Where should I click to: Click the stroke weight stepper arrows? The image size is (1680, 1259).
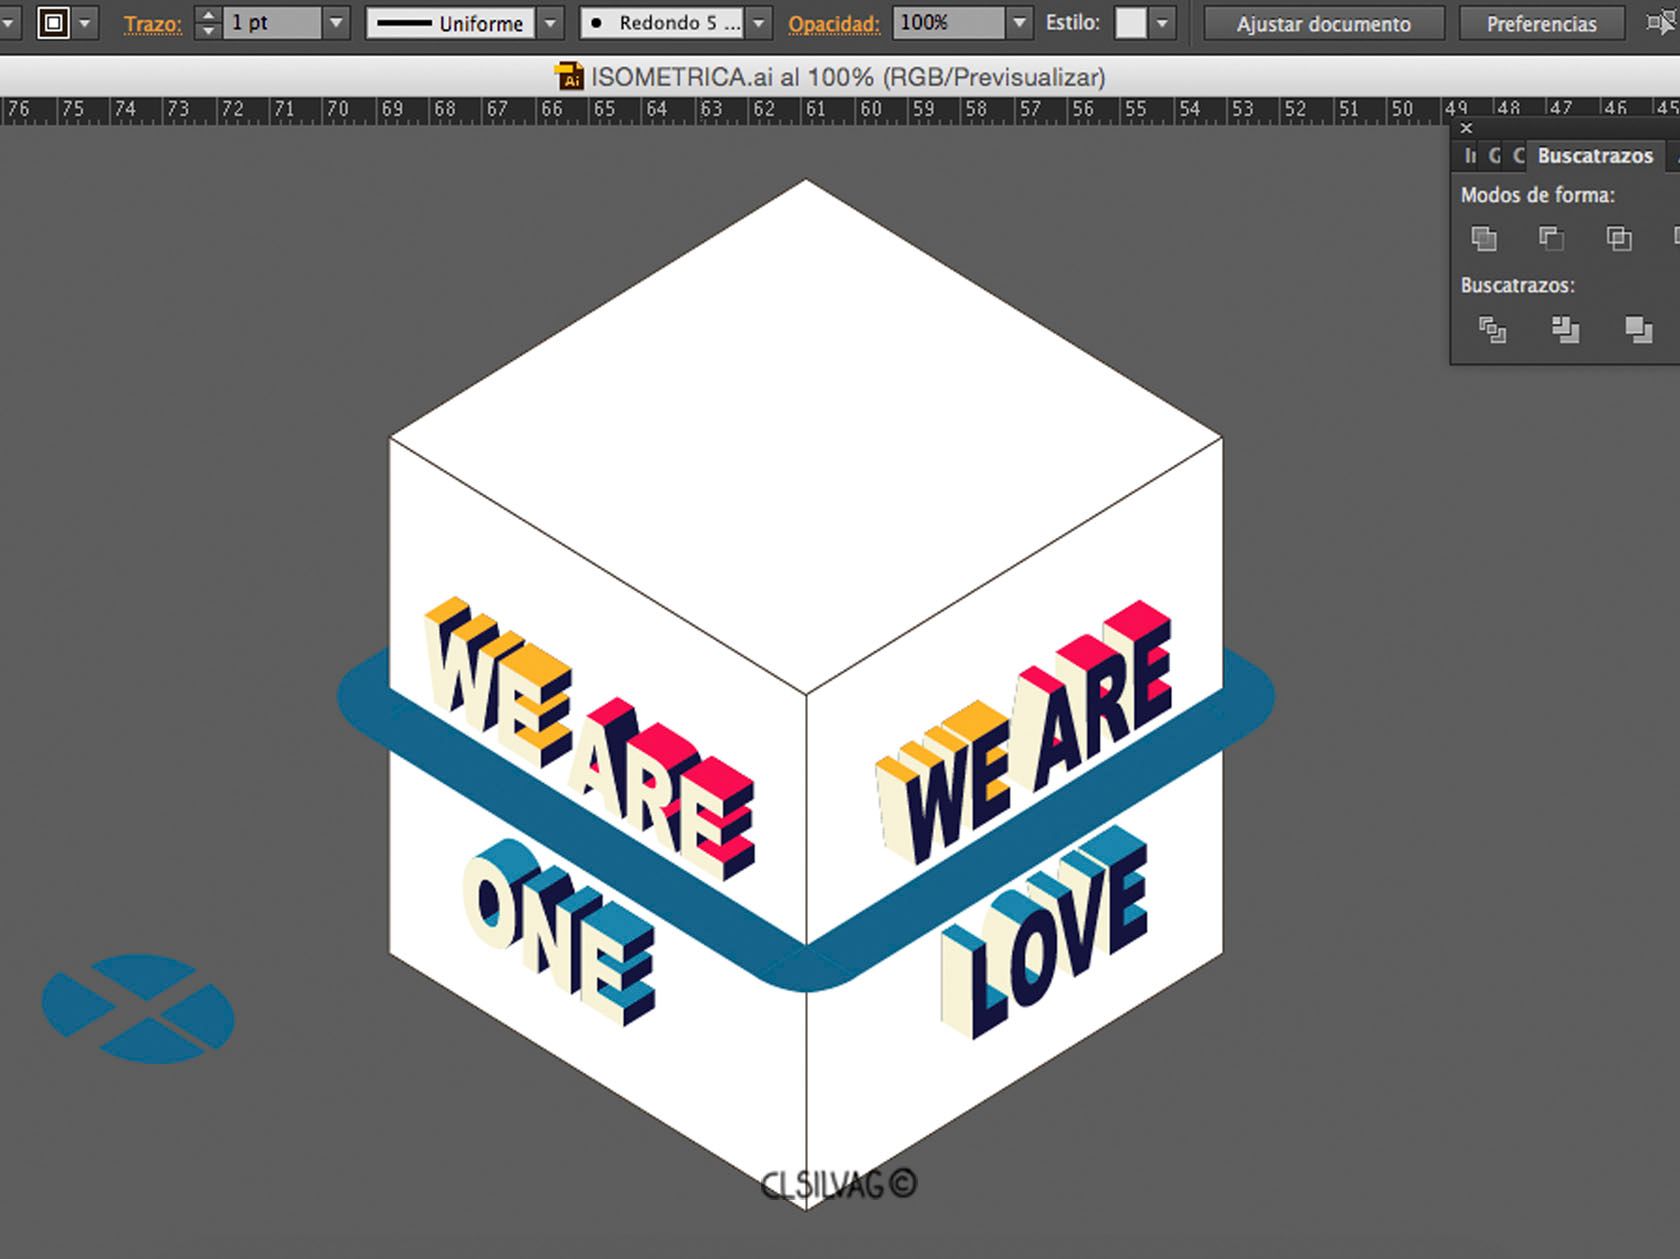(207, 22)
